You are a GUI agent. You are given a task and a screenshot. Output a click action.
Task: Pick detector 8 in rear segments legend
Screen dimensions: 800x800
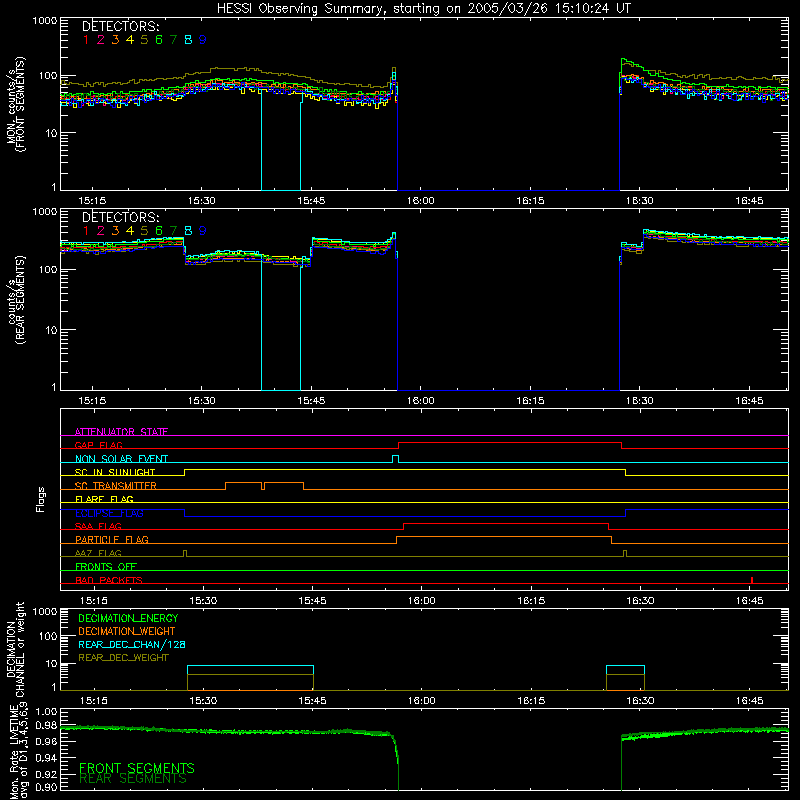188,231
